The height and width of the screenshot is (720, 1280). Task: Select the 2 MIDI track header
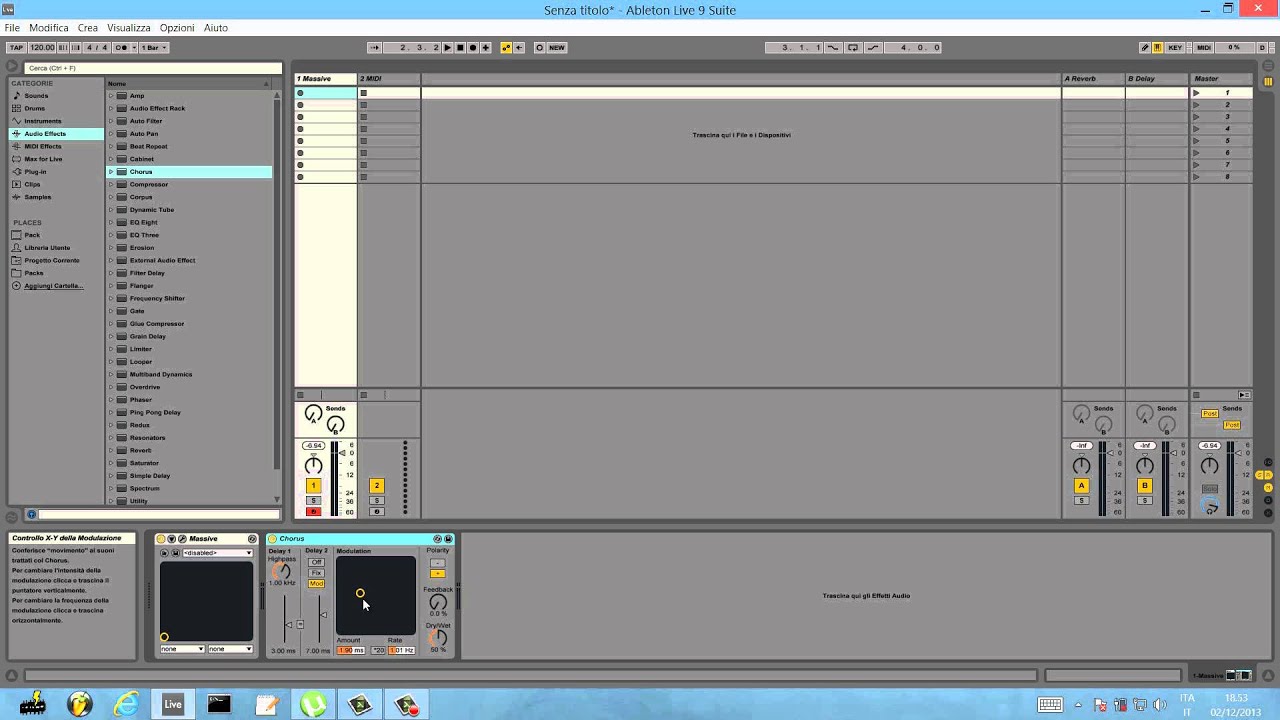[x=389, y=78]
